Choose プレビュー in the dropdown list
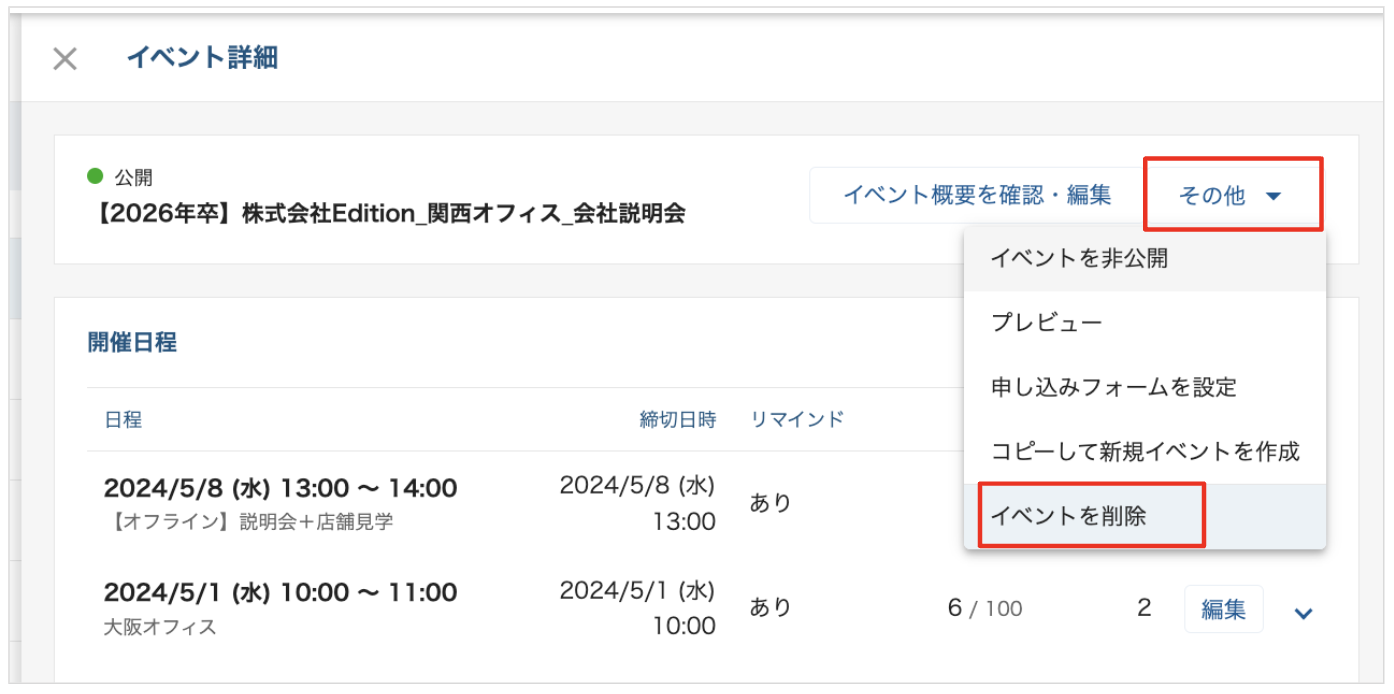Image resolution: width=1394 pixels, height=694 pixels. (x=1046, y=323)
